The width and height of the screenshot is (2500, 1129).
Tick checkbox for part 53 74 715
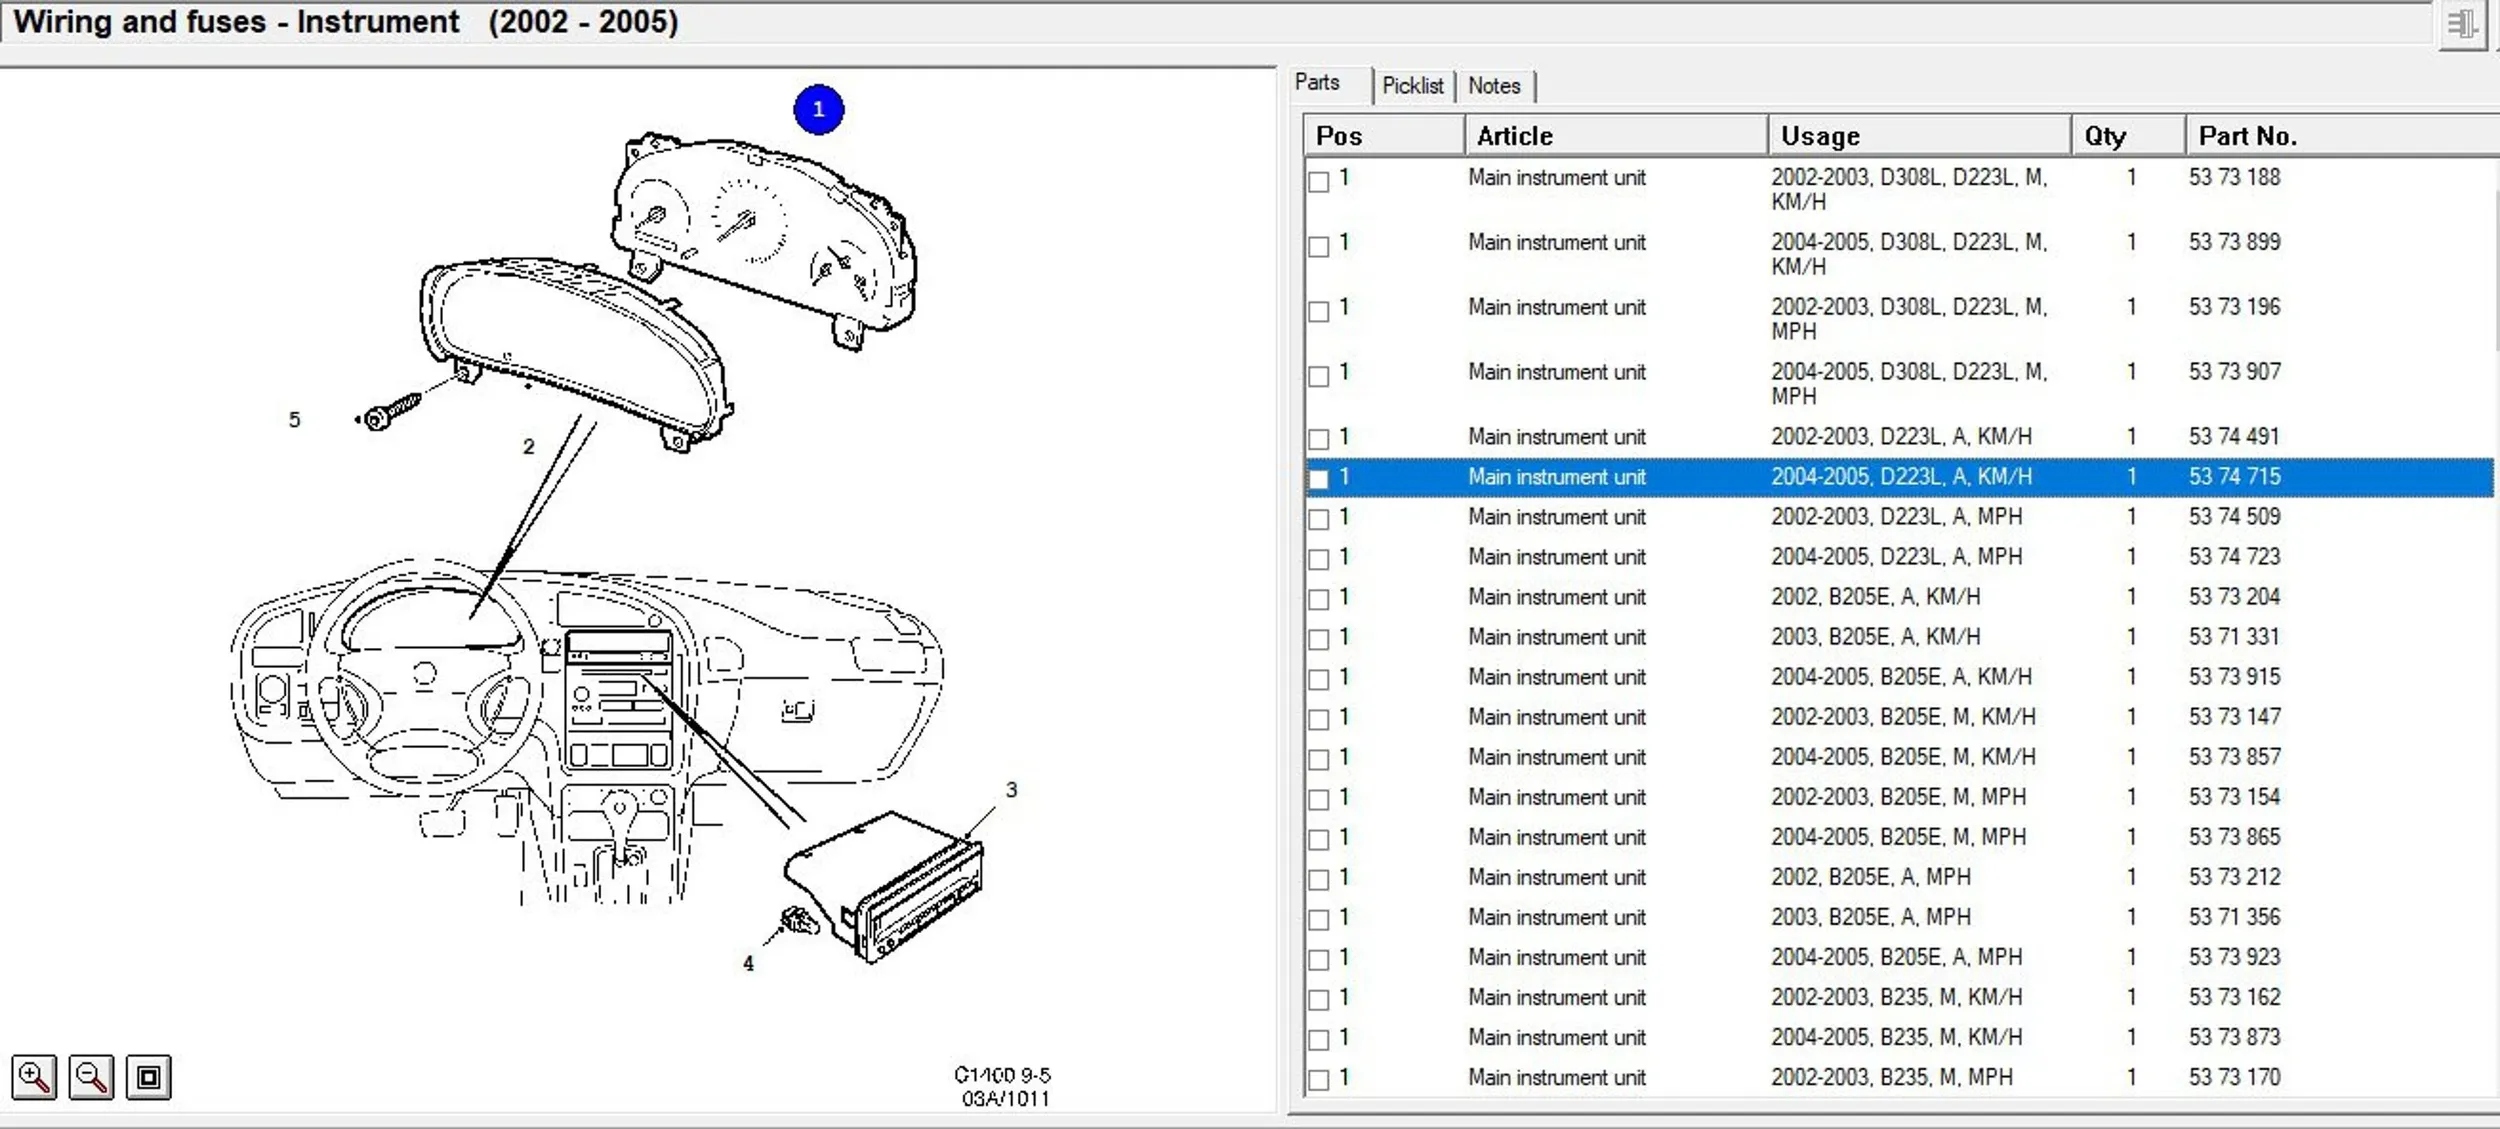[1319, 479]
